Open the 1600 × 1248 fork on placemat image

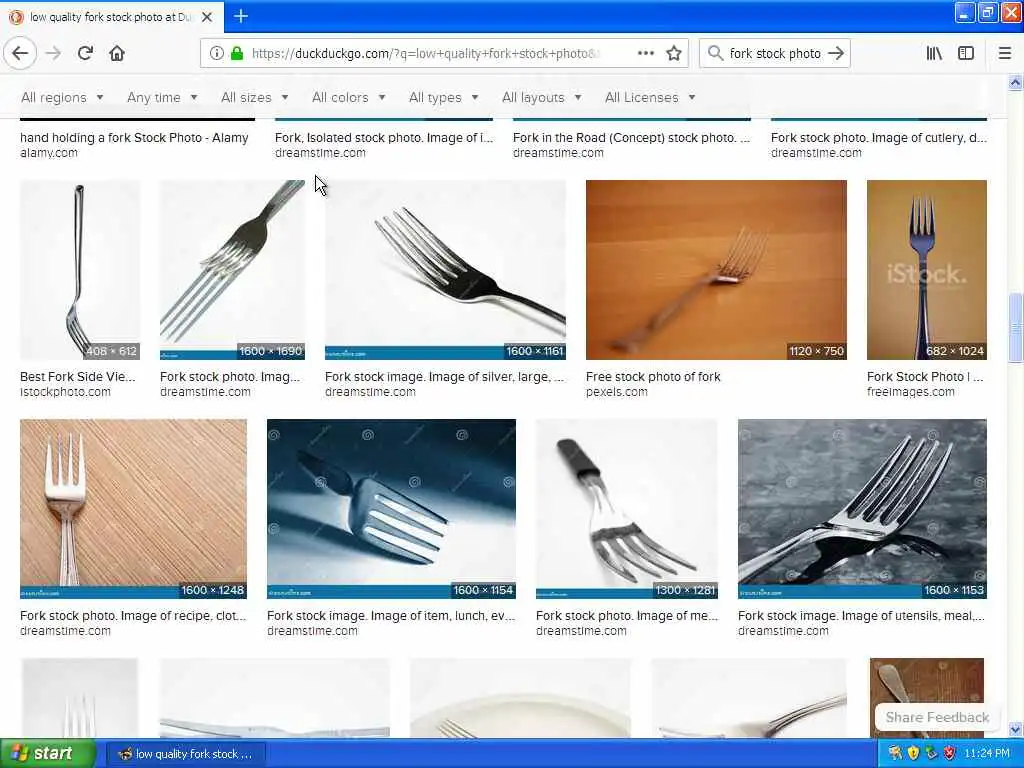133,509
